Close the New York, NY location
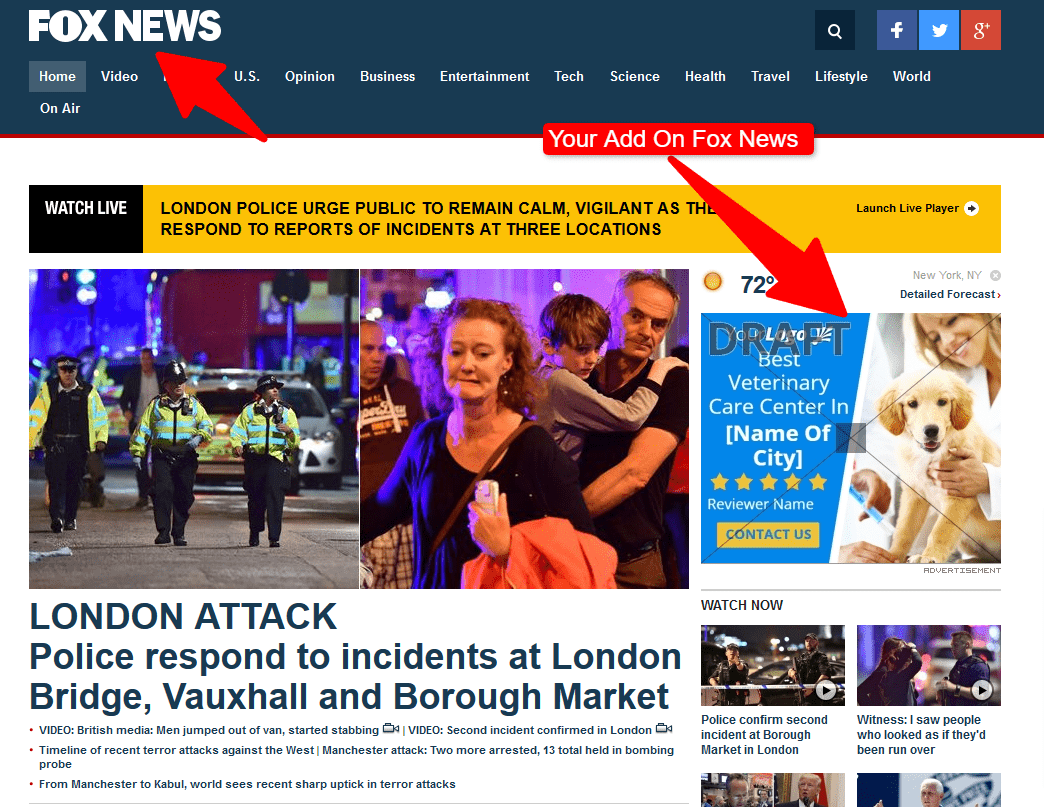Screen dimensions: 1044x807 (x=995, y=275)
